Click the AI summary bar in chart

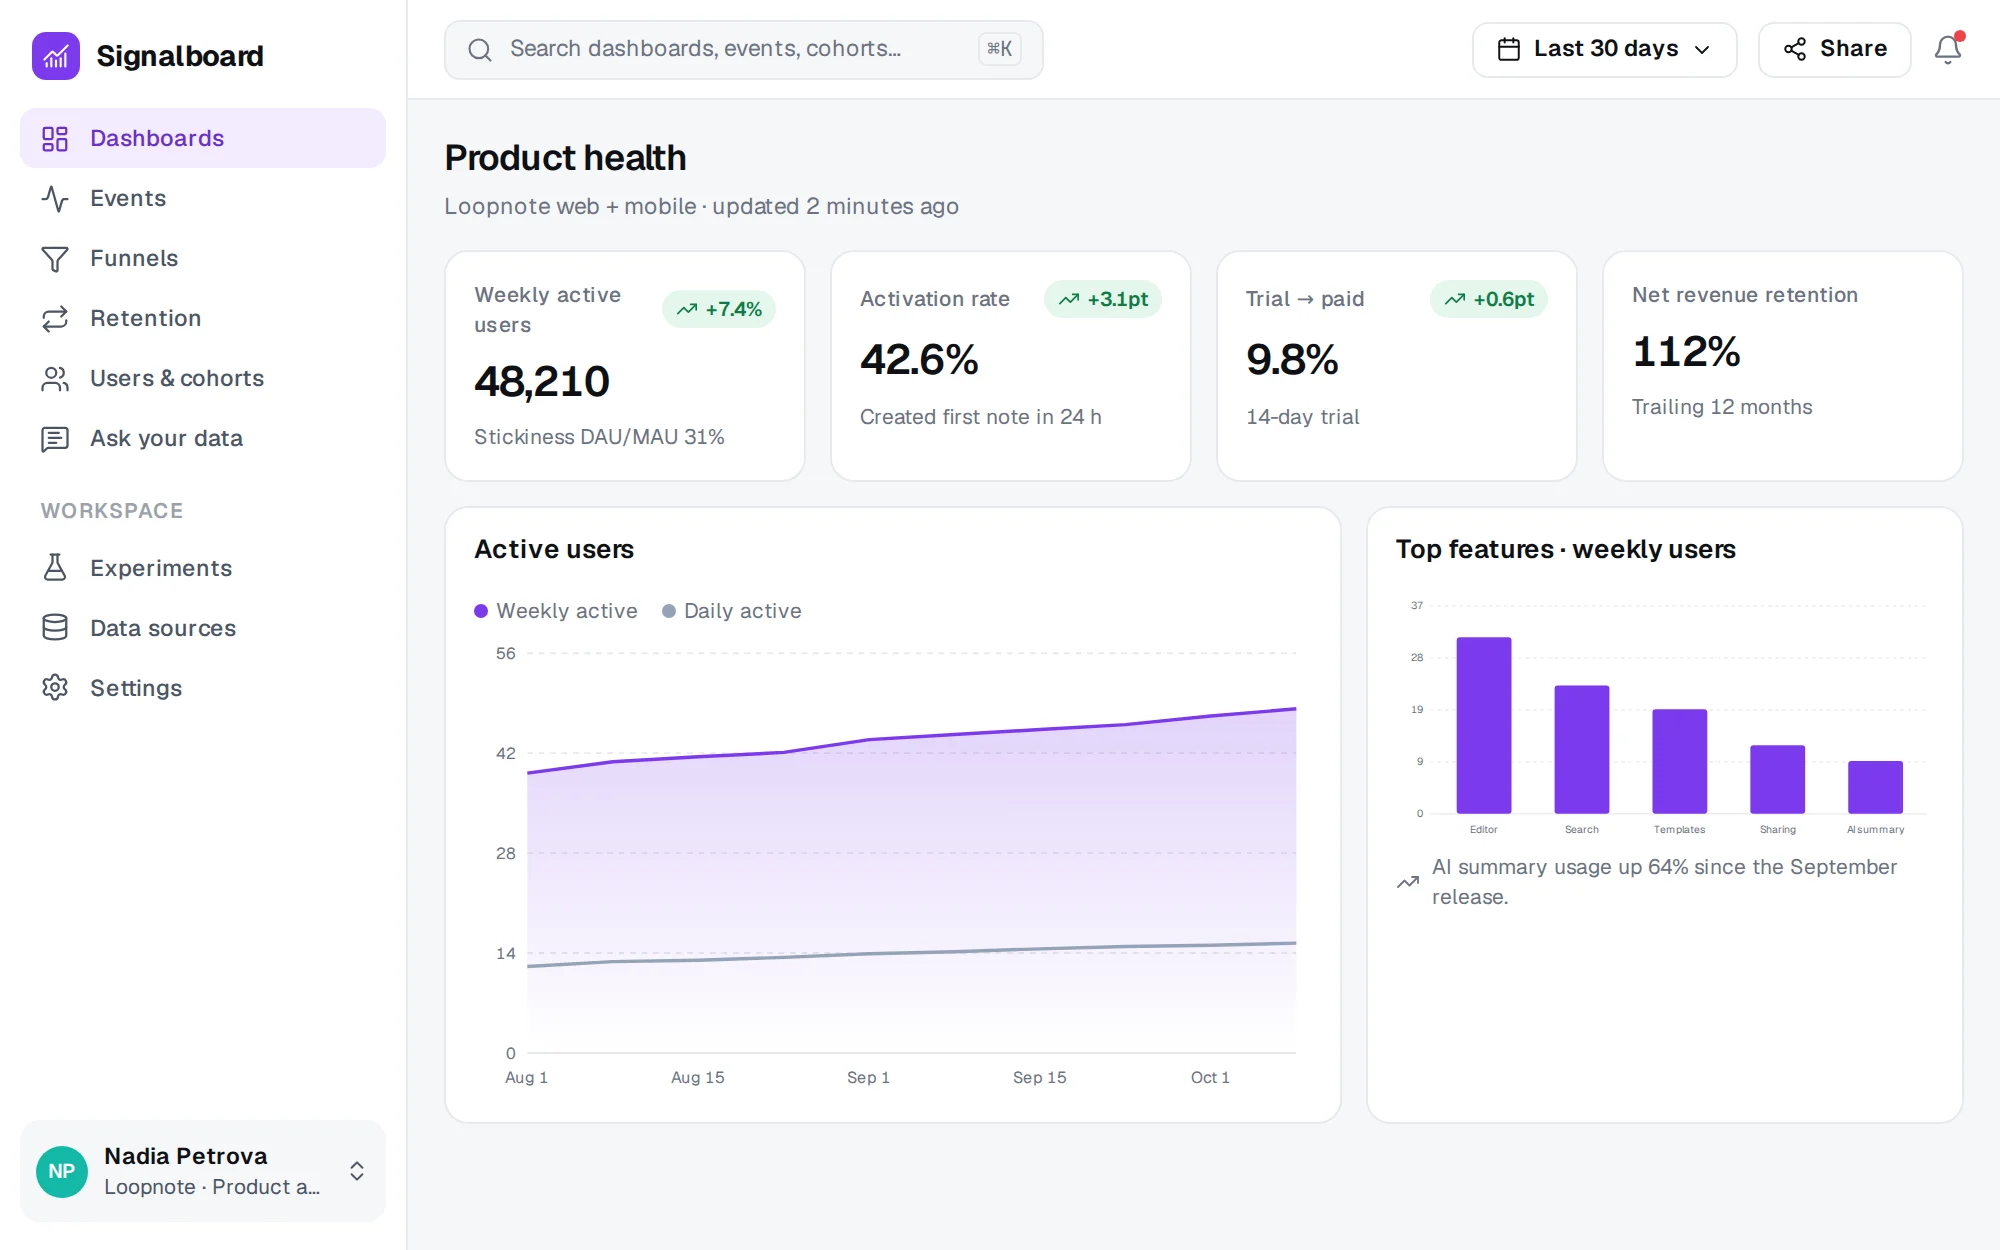[1875, 787]
